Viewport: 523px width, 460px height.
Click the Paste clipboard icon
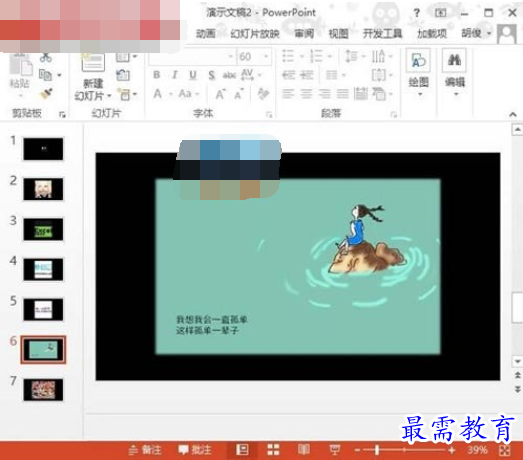click(21, 65)
